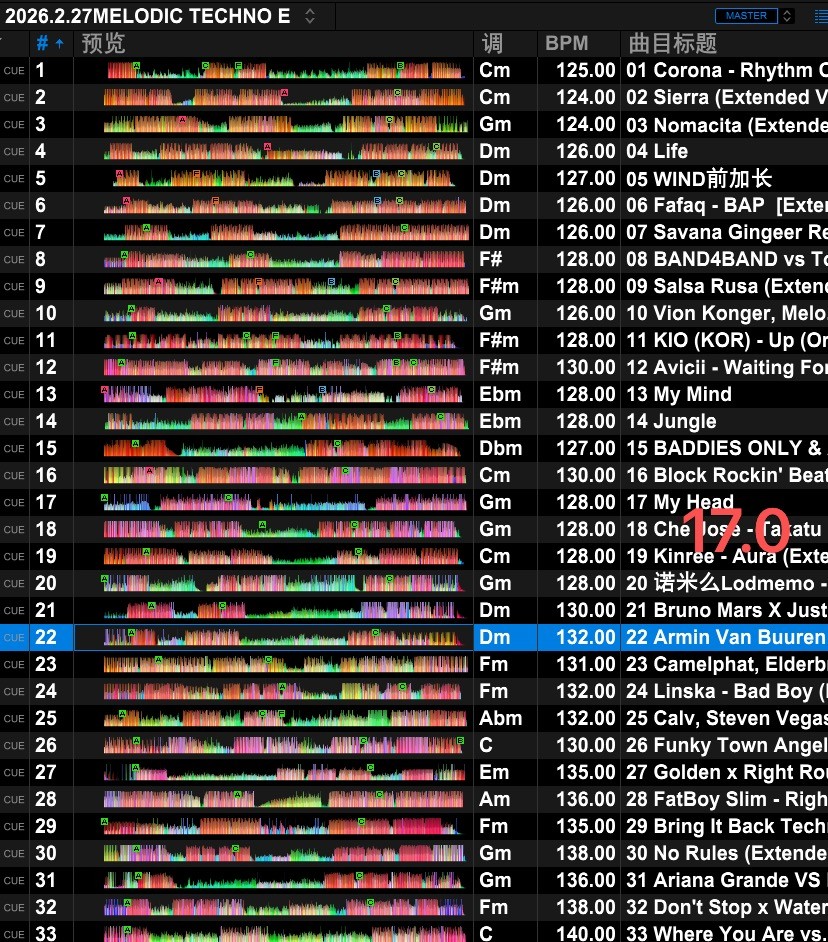Click the CUE icon for track 32
The image size is (828, 942).
click(x=14, y=908)
